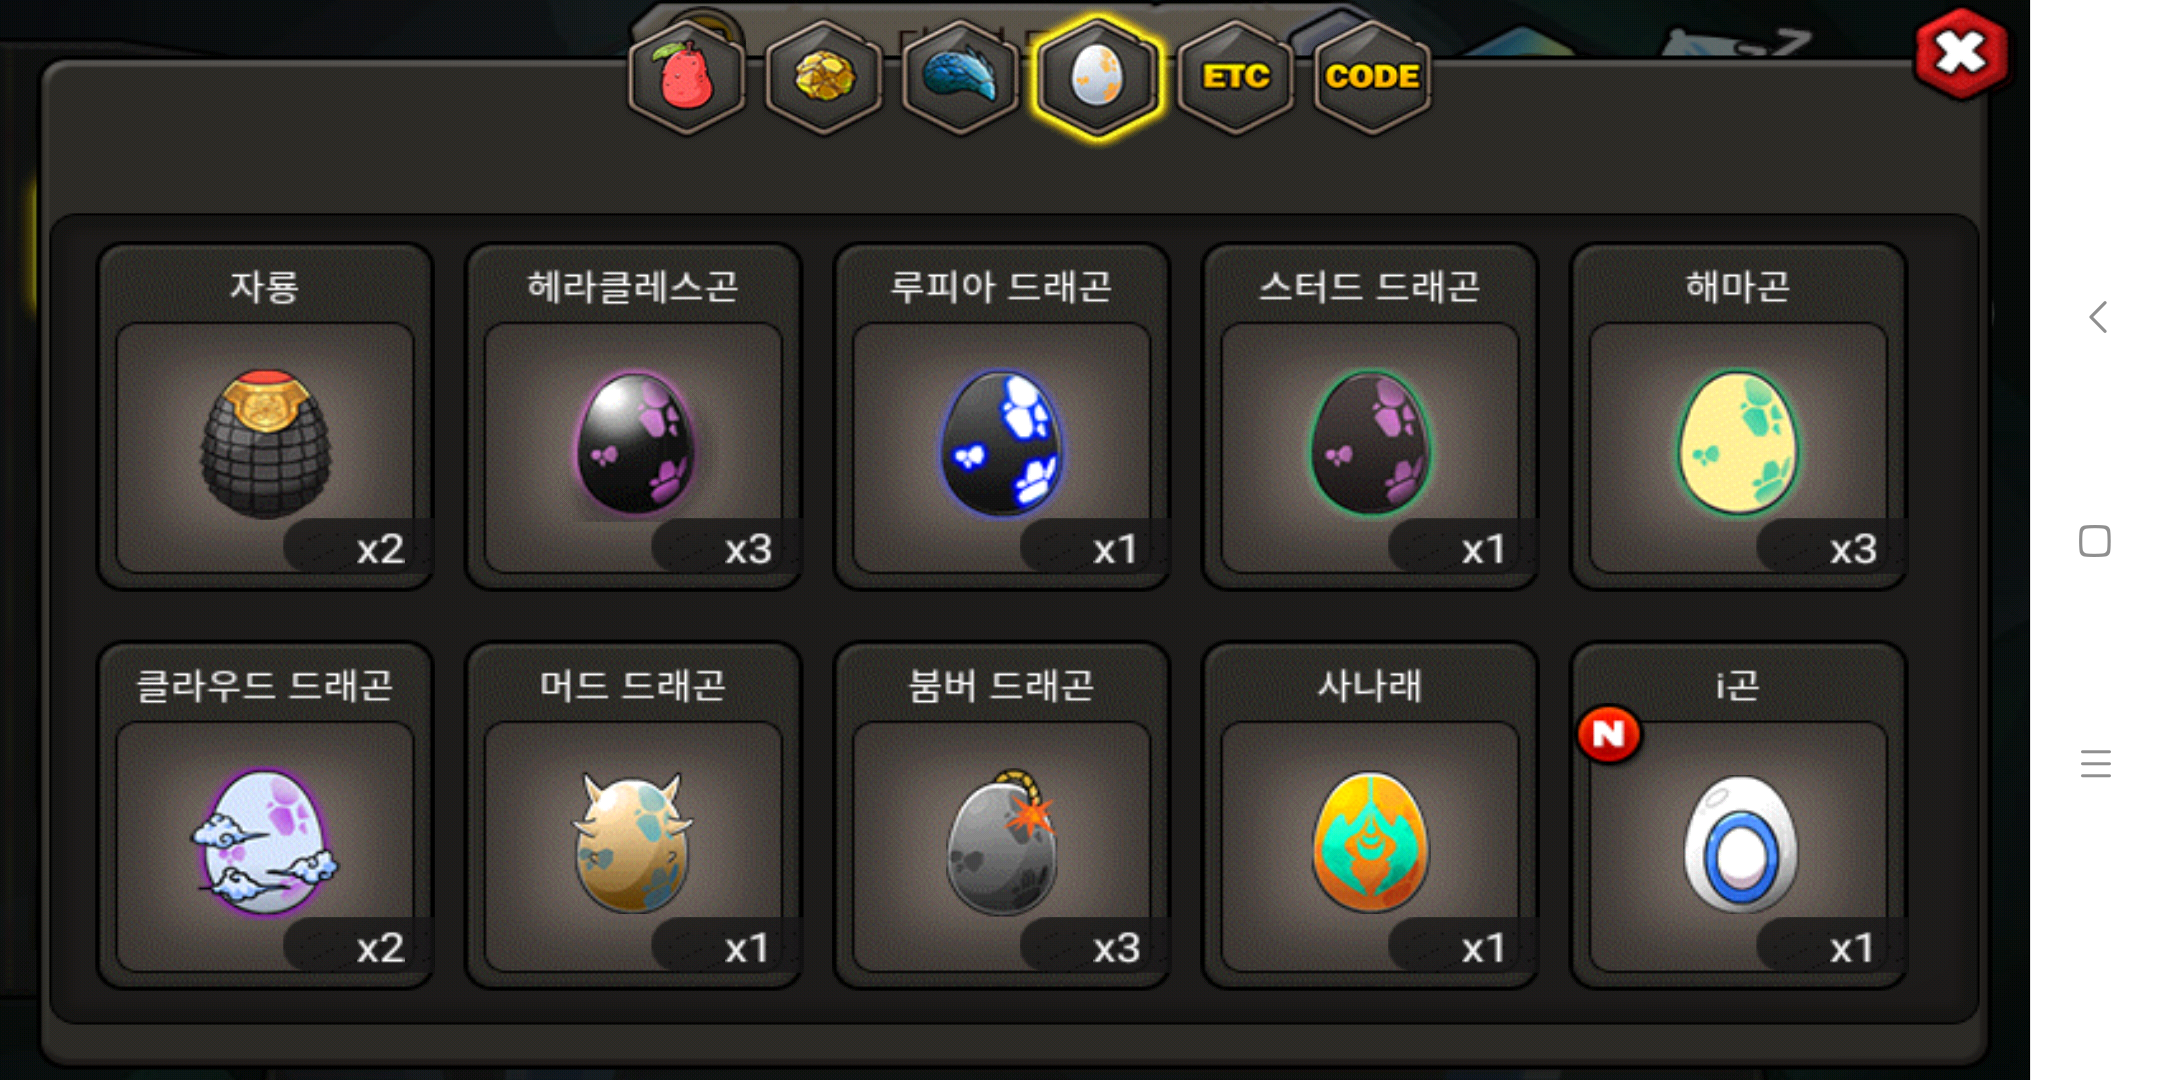Image resolution: width=2160 pixels, height=1080 pixels.
Task: Select the egg inventory tab
Action: coord(1097,76)
